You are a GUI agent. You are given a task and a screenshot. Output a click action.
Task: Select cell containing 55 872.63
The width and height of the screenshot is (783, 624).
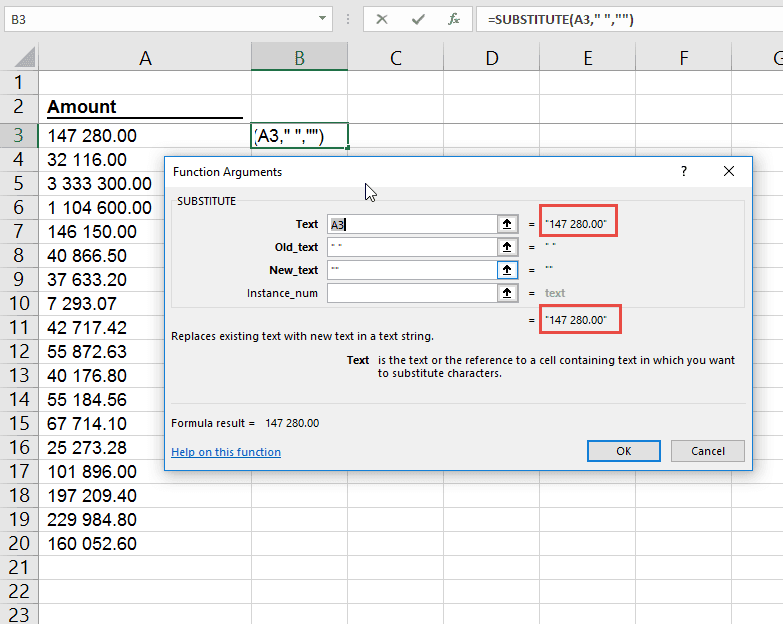101,351
